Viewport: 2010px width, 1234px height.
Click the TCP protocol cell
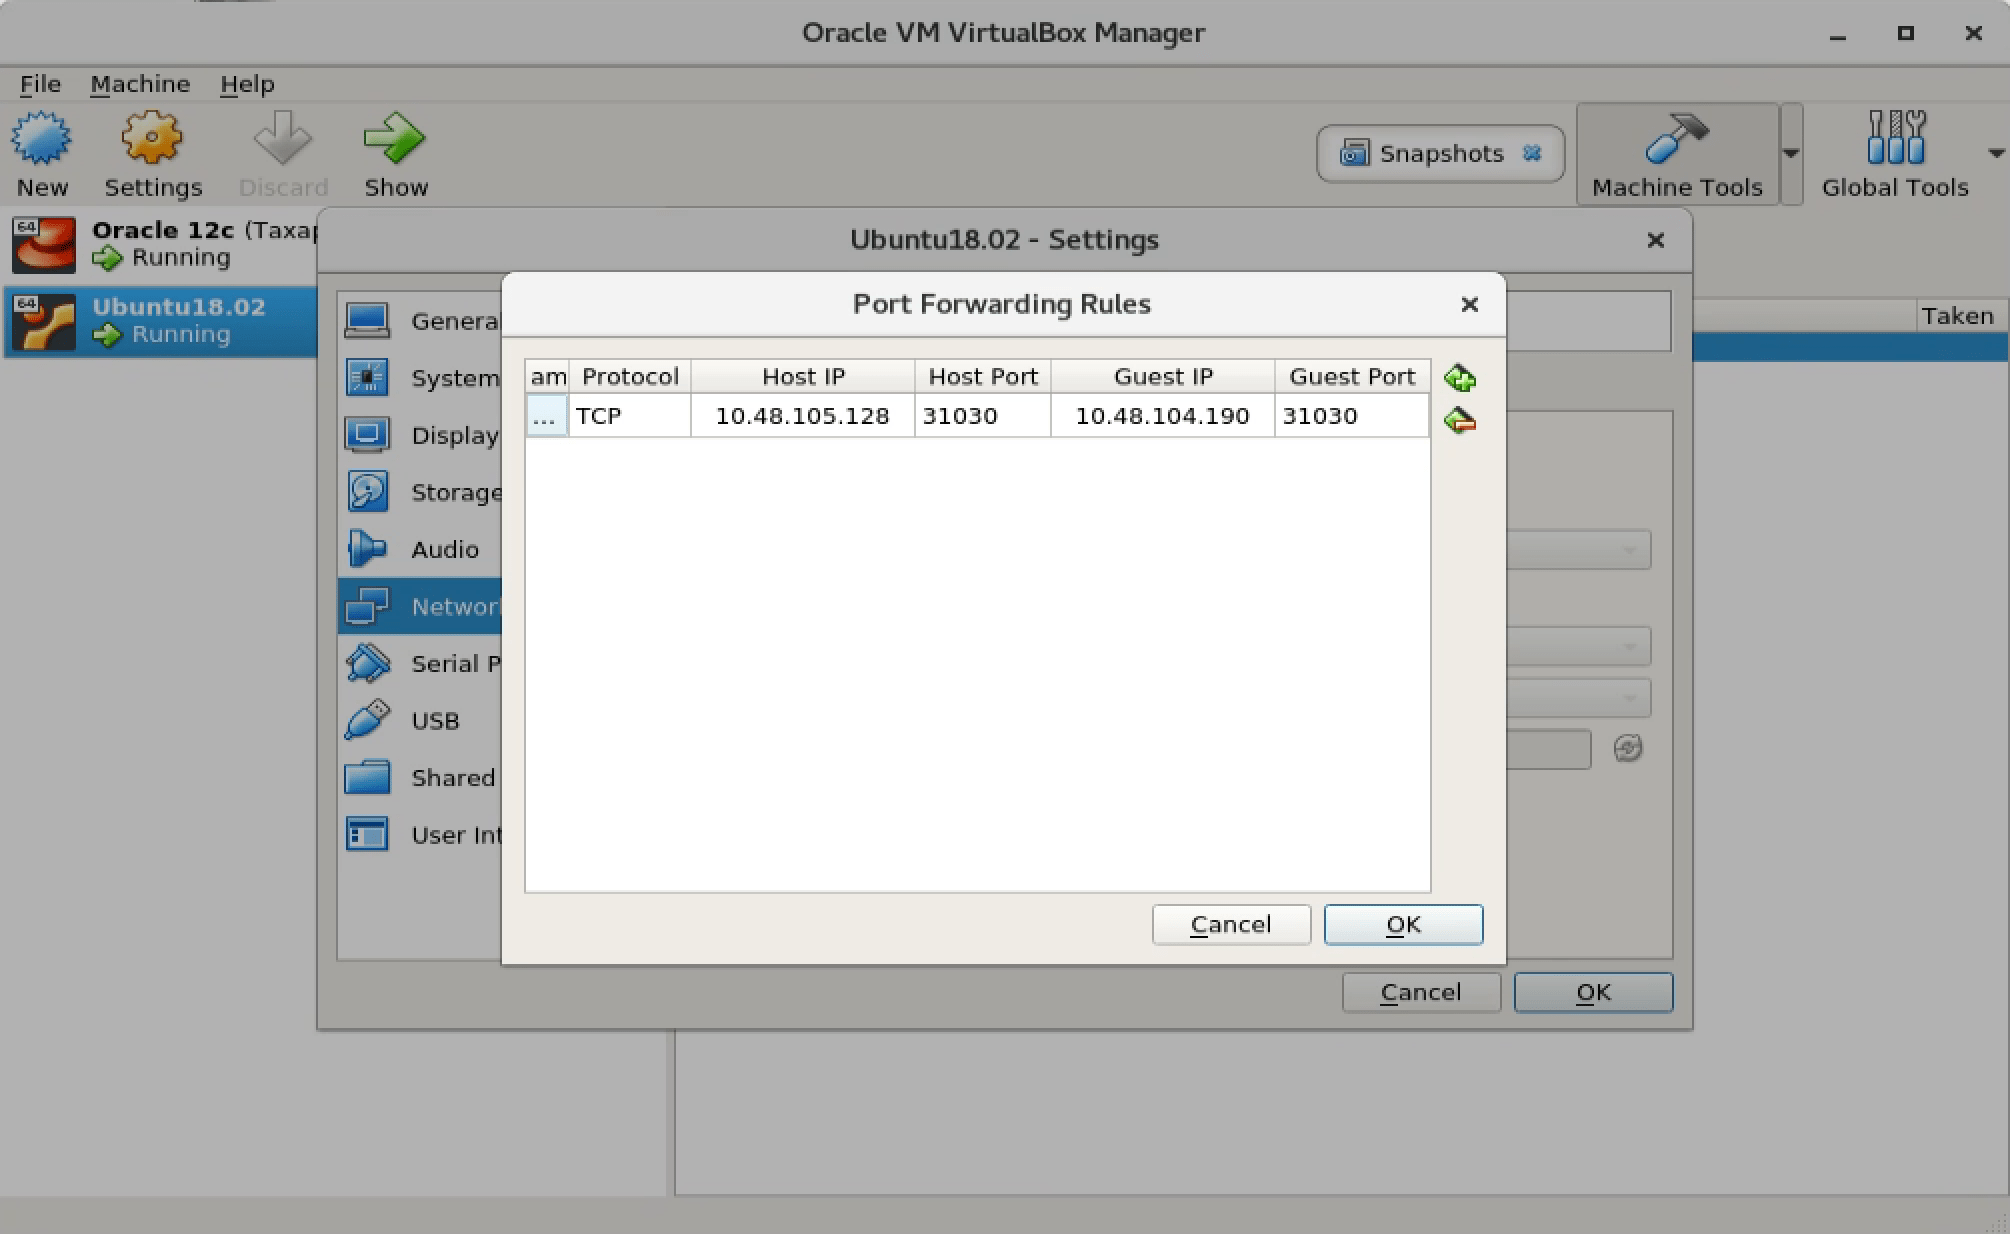tap(630, 416)
